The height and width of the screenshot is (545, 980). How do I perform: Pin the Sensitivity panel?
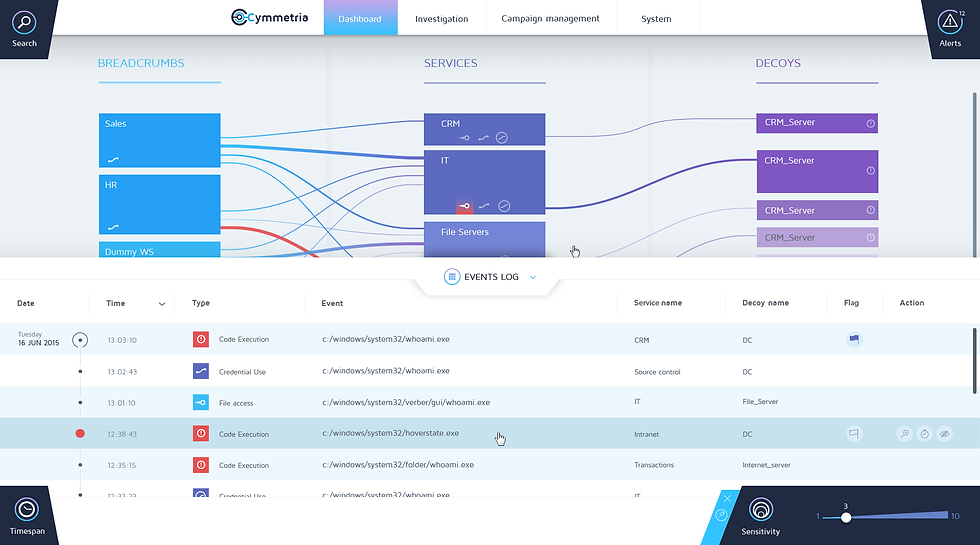[721, 515]
